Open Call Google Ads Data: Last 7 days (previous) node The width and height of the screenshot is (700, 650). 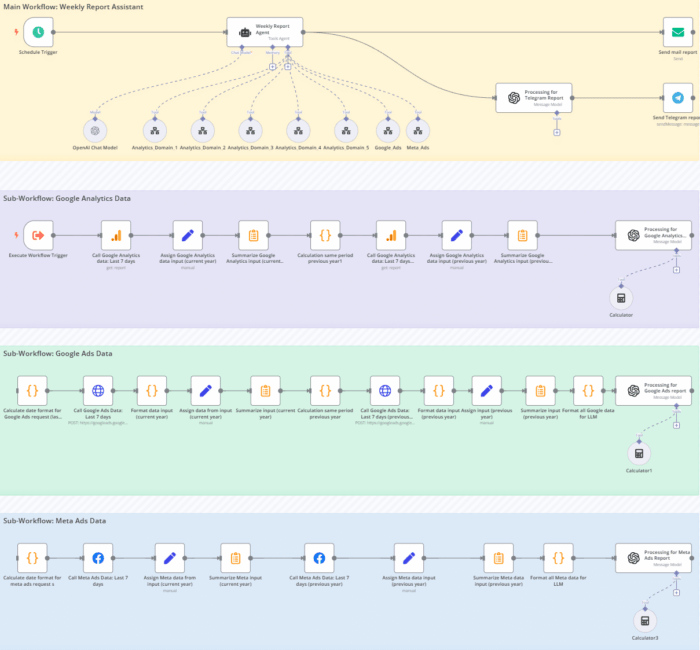pos(385,391)
